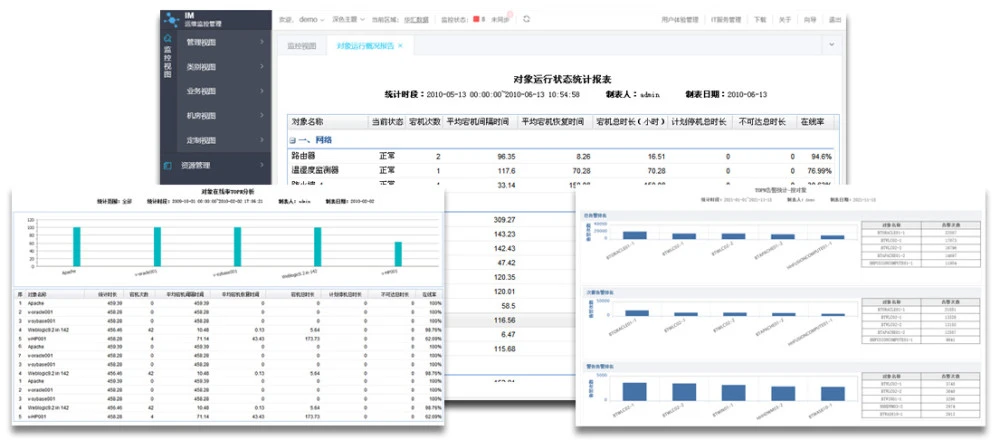Open IT服务管理 in top bar
This screenshot has height=440, width=1000.
coord(726,20)
